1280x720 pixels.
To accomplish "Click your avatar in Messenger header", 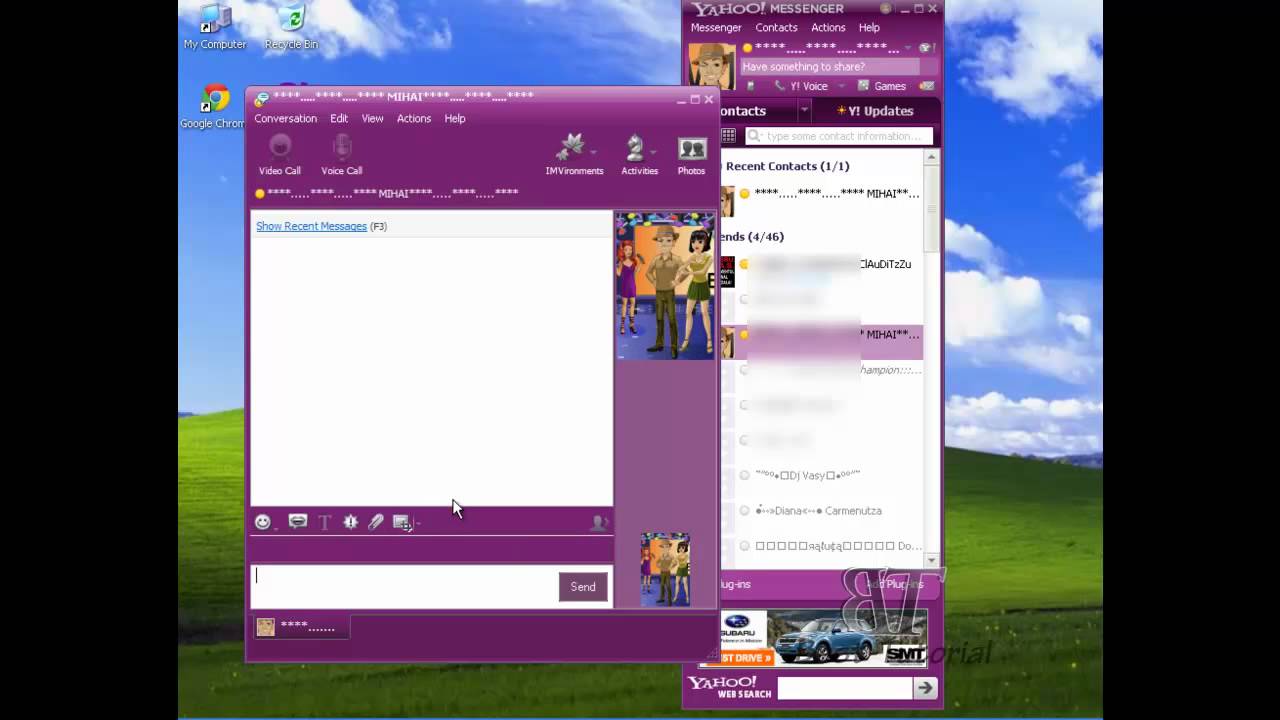I will point(712,66).
